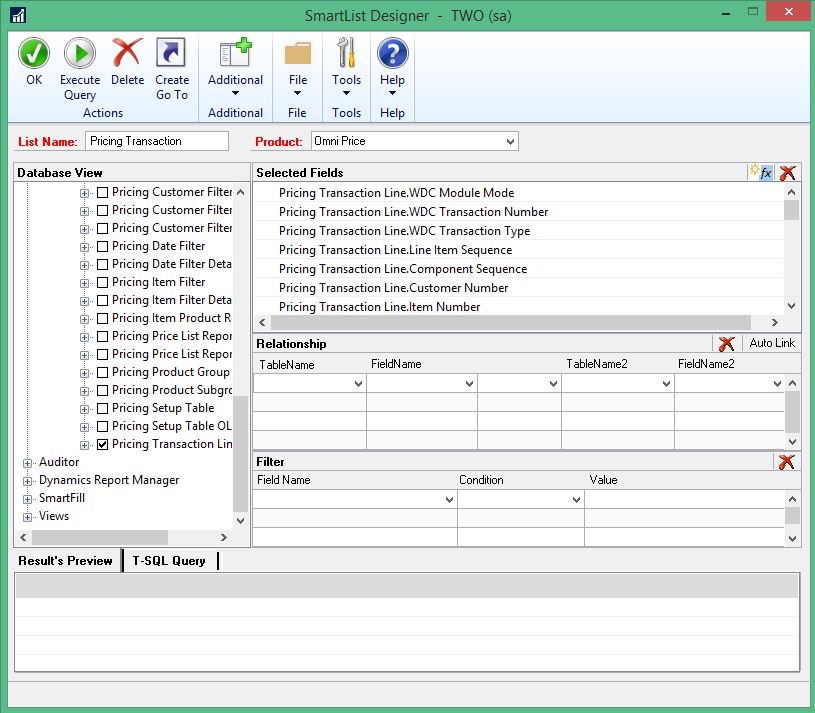Viewport: 815px width, 713px height.
Task: Check the Pricing Date Filter Detail checkbox
Action: point(102,265)
